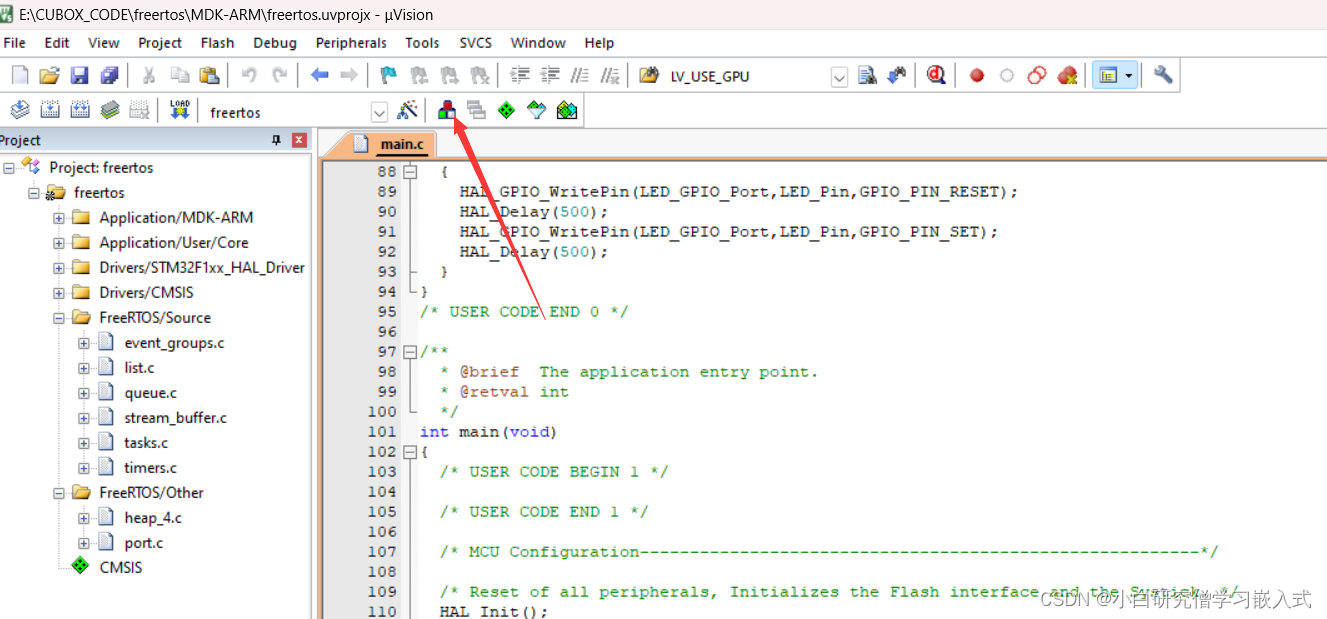The image size is (1327, 619).
Task: Select timers.c in project tree
Action: click(x=150, y=468)
